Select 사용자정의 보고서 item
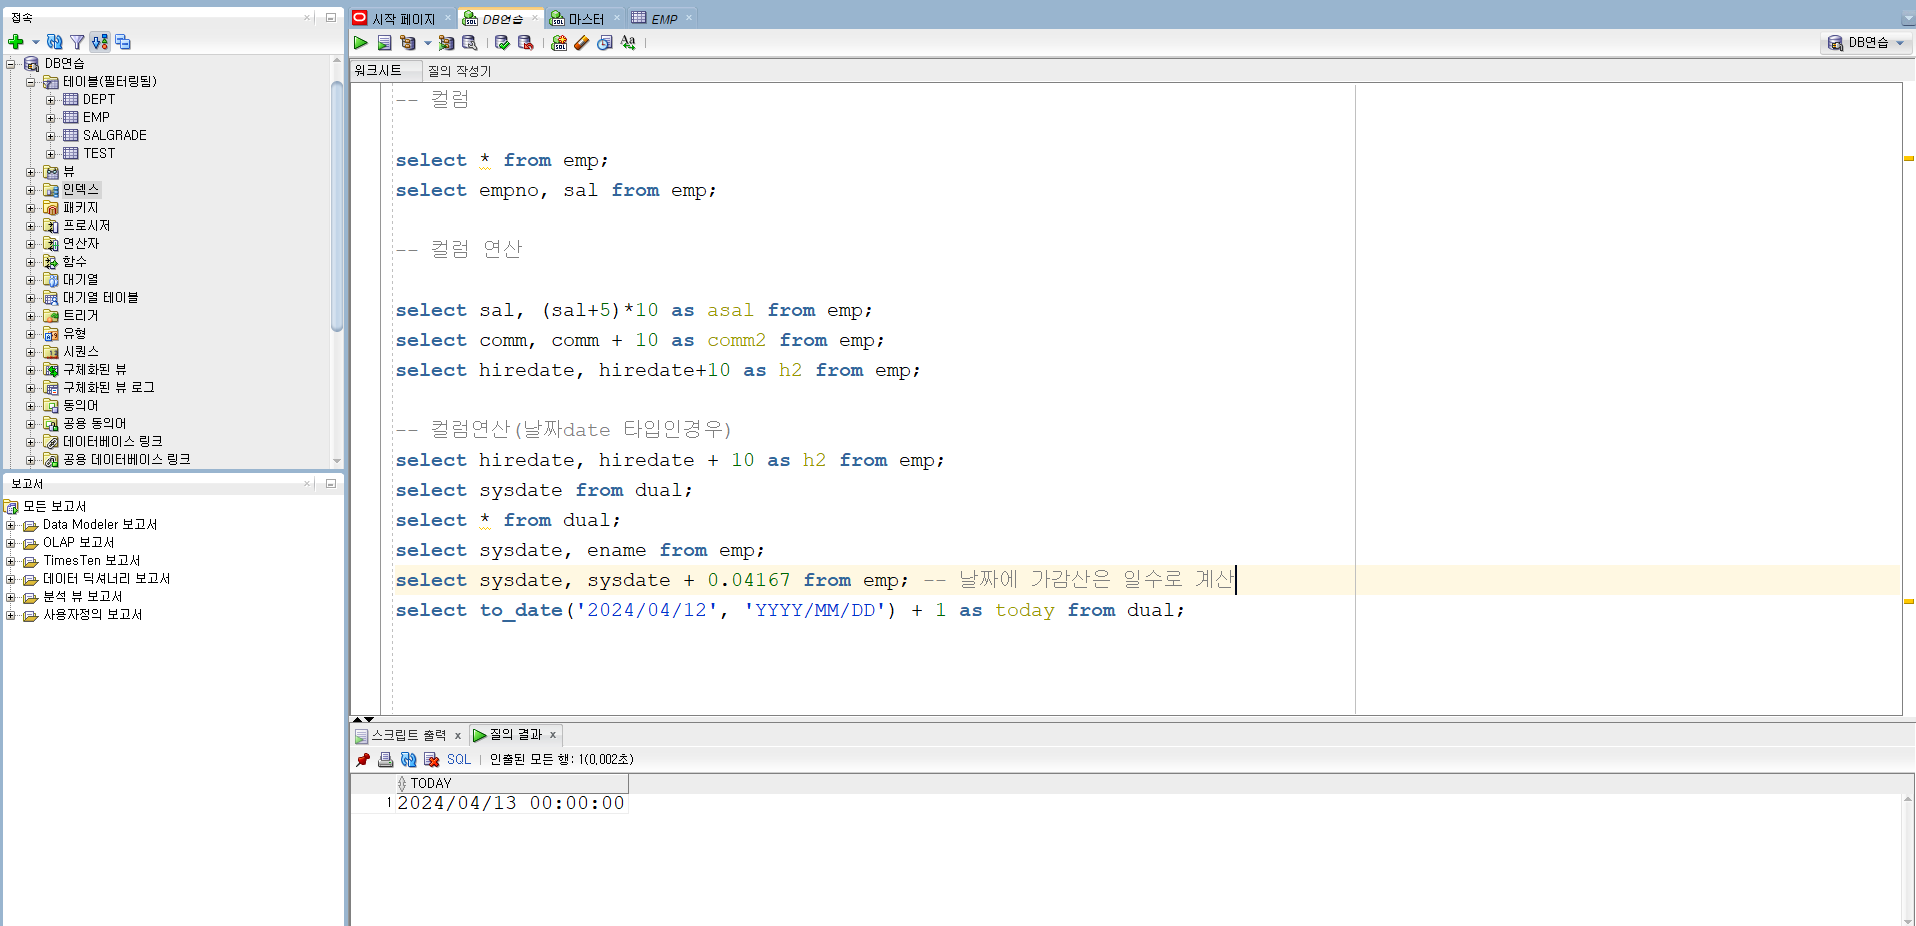 point(92,615)
